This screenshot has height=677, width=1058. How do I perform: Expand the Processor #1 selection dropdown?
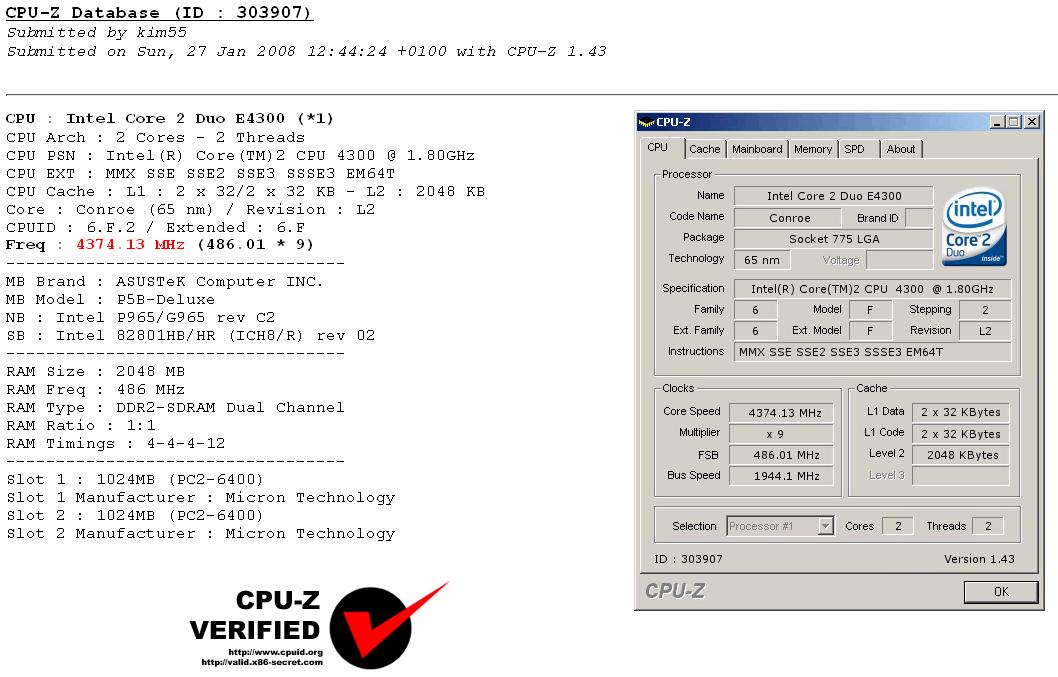(x=825, y=526)
